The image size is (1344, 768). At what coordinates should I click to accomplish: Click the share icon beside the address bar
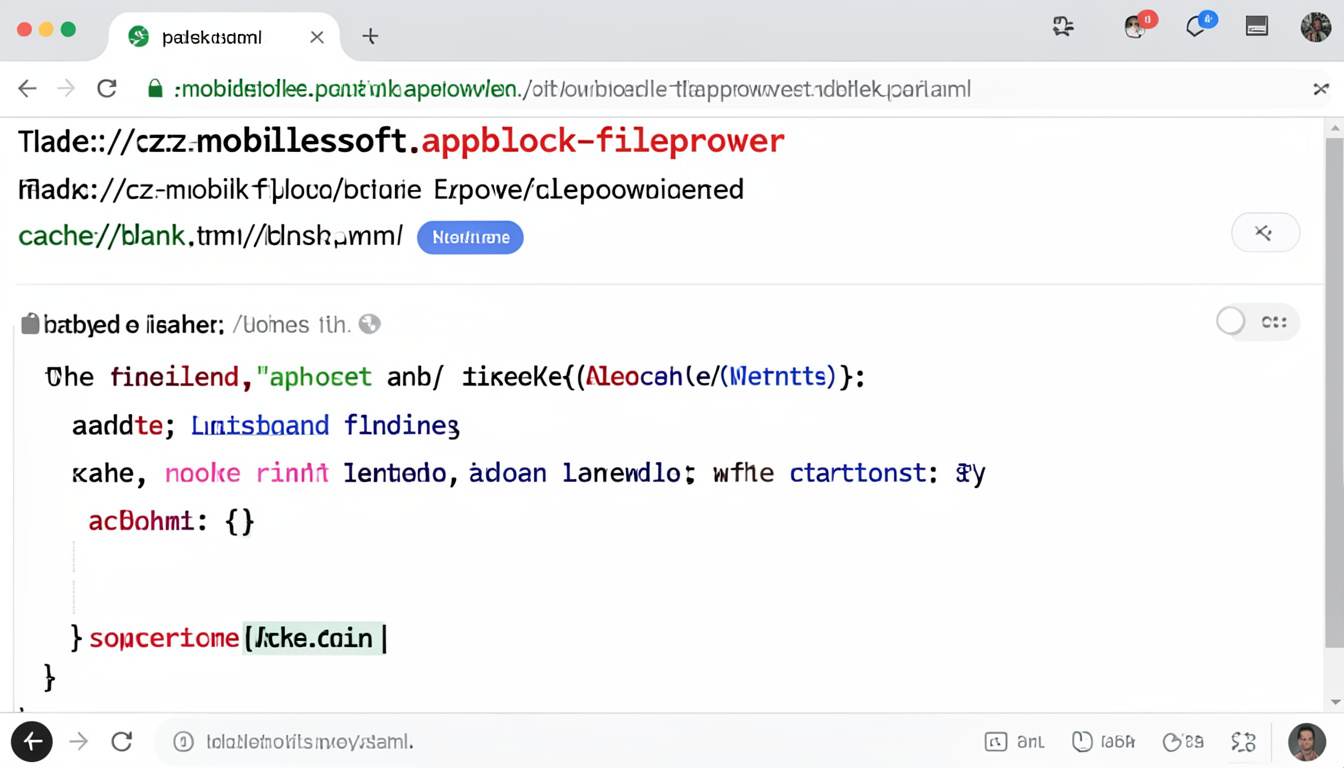1321,88
